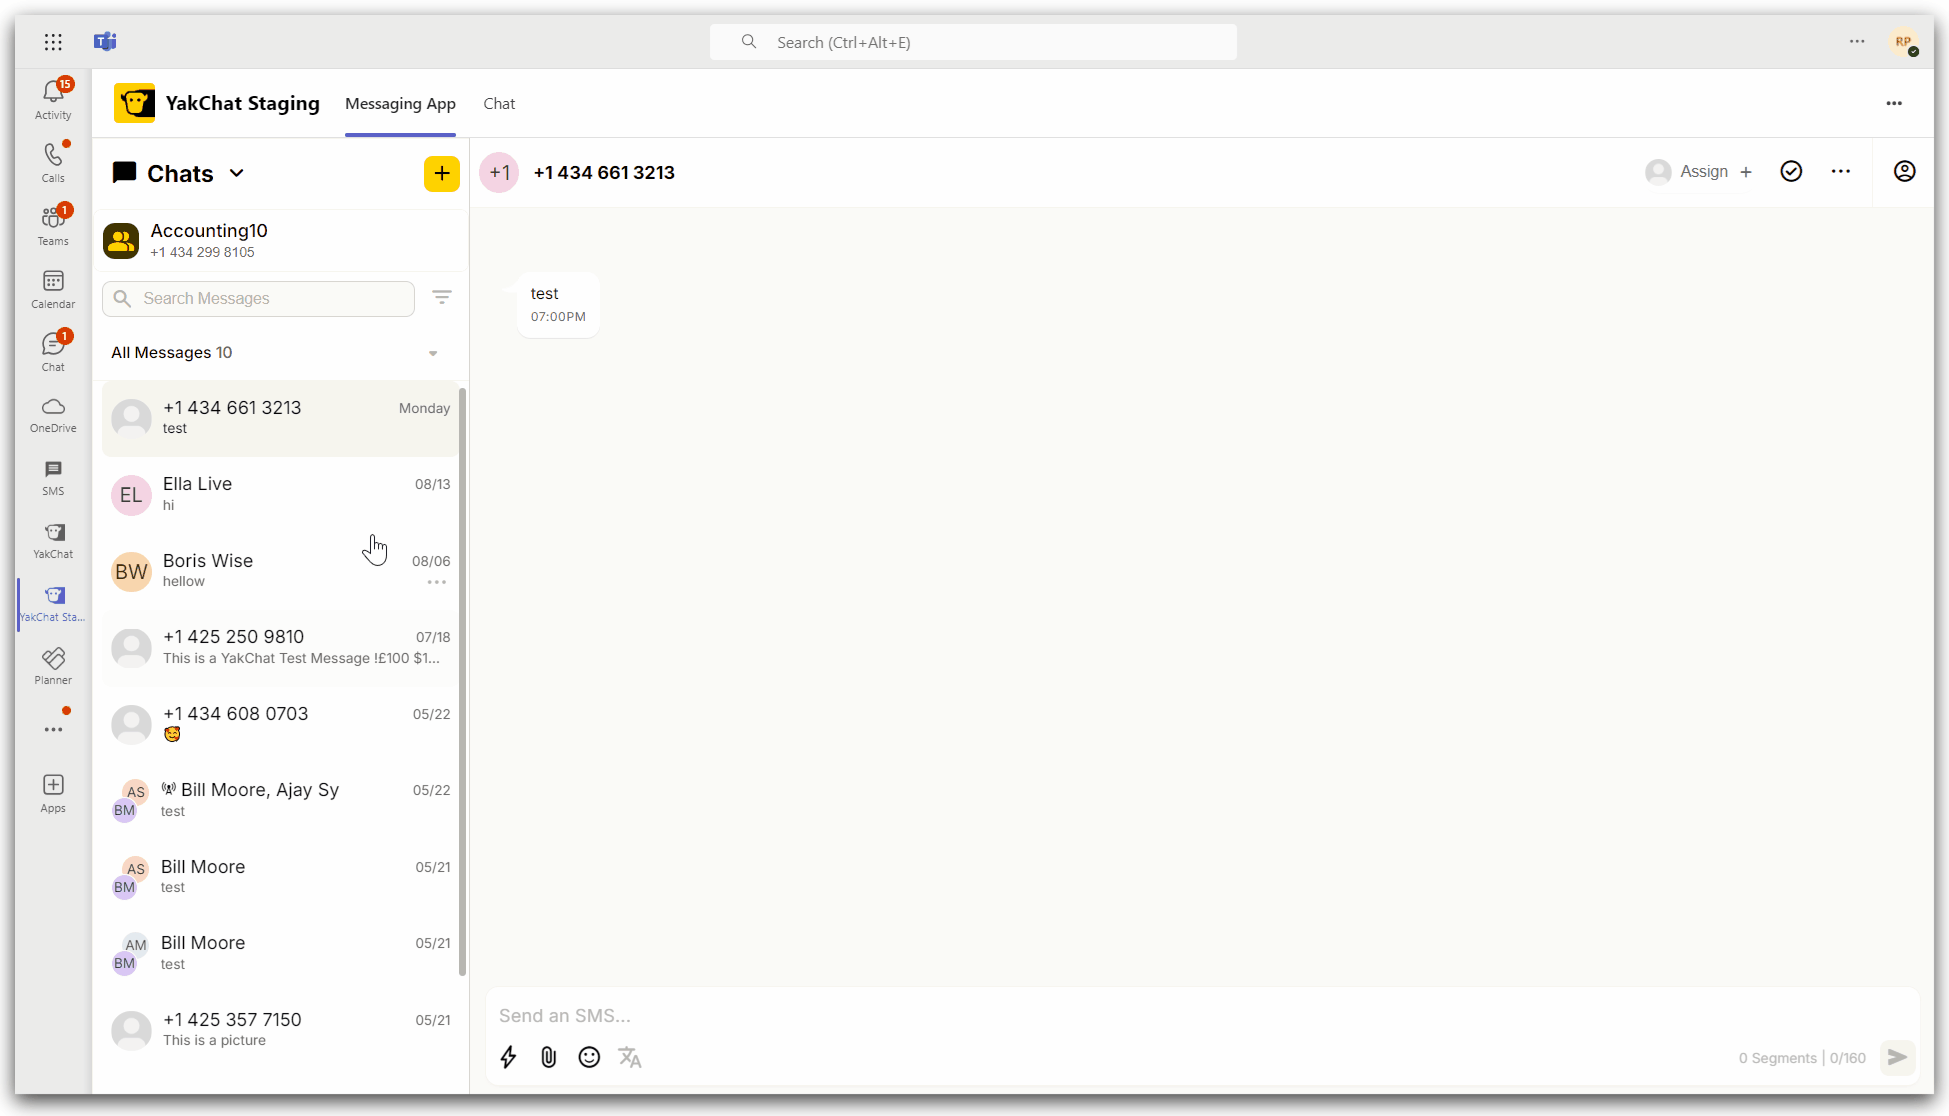
Task: Open the +1 425 250 9810 conversation
Action: pyautogui.click(x=280, y=647)
